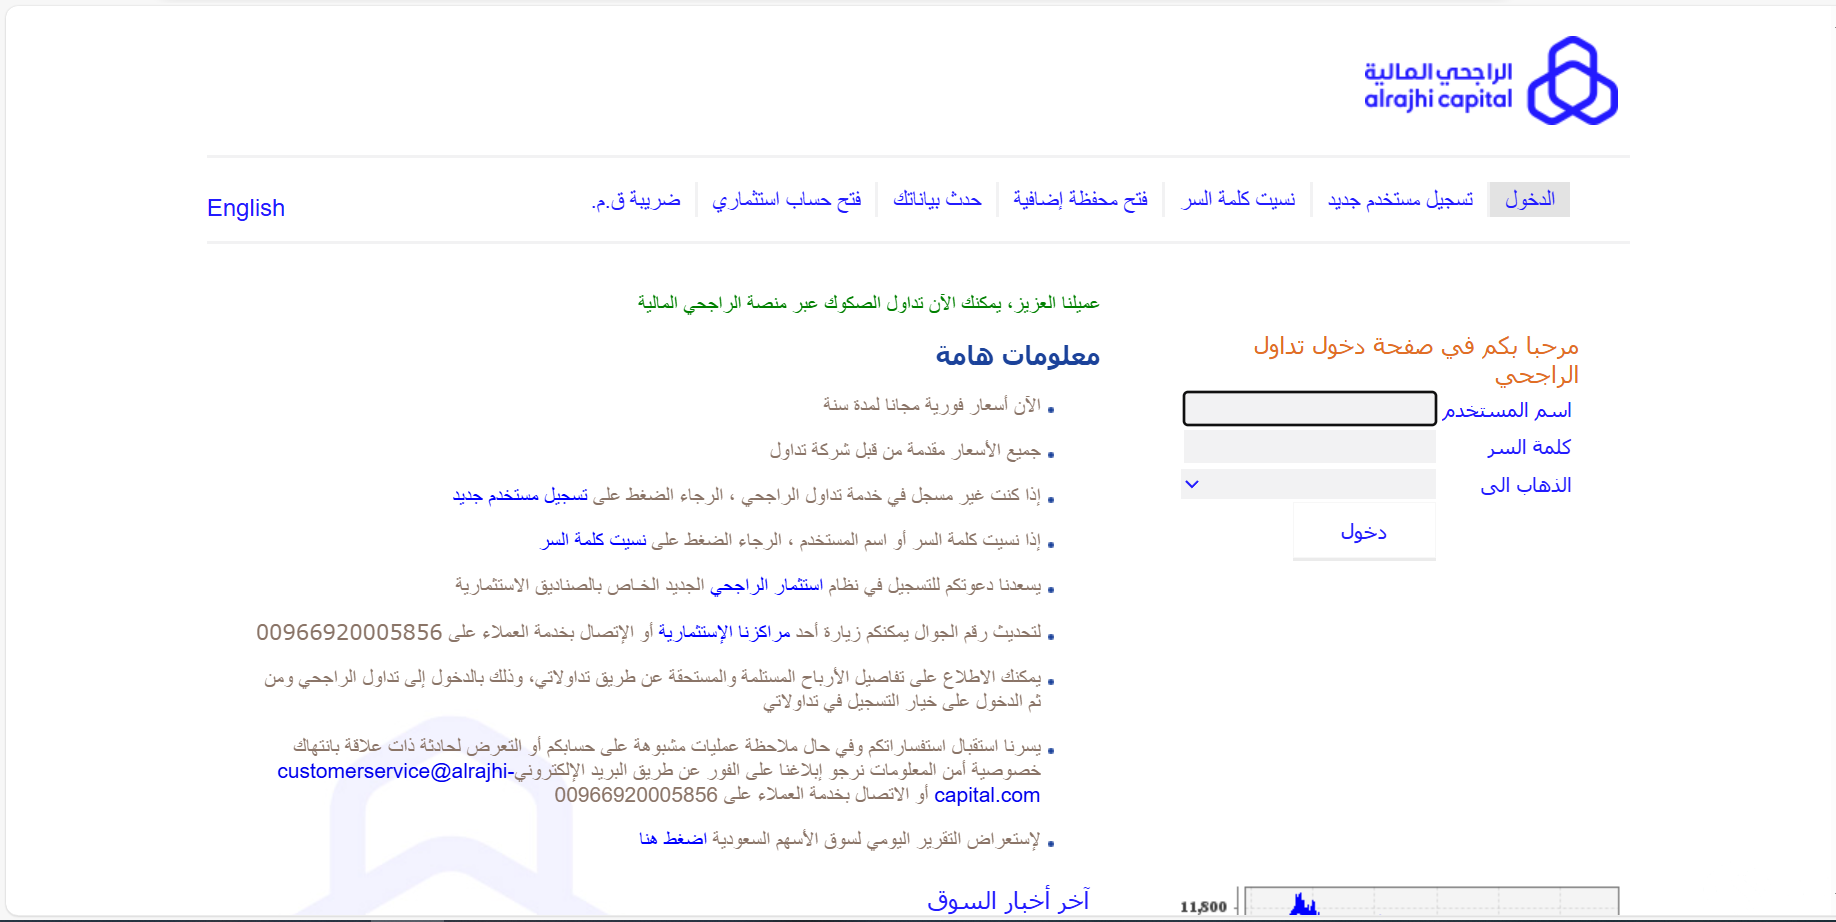The height and width of the screenshot is (922, 1836).
Task: Click the جميع الأسعار مقدمة من قبل text
Action: coord(905,450)
